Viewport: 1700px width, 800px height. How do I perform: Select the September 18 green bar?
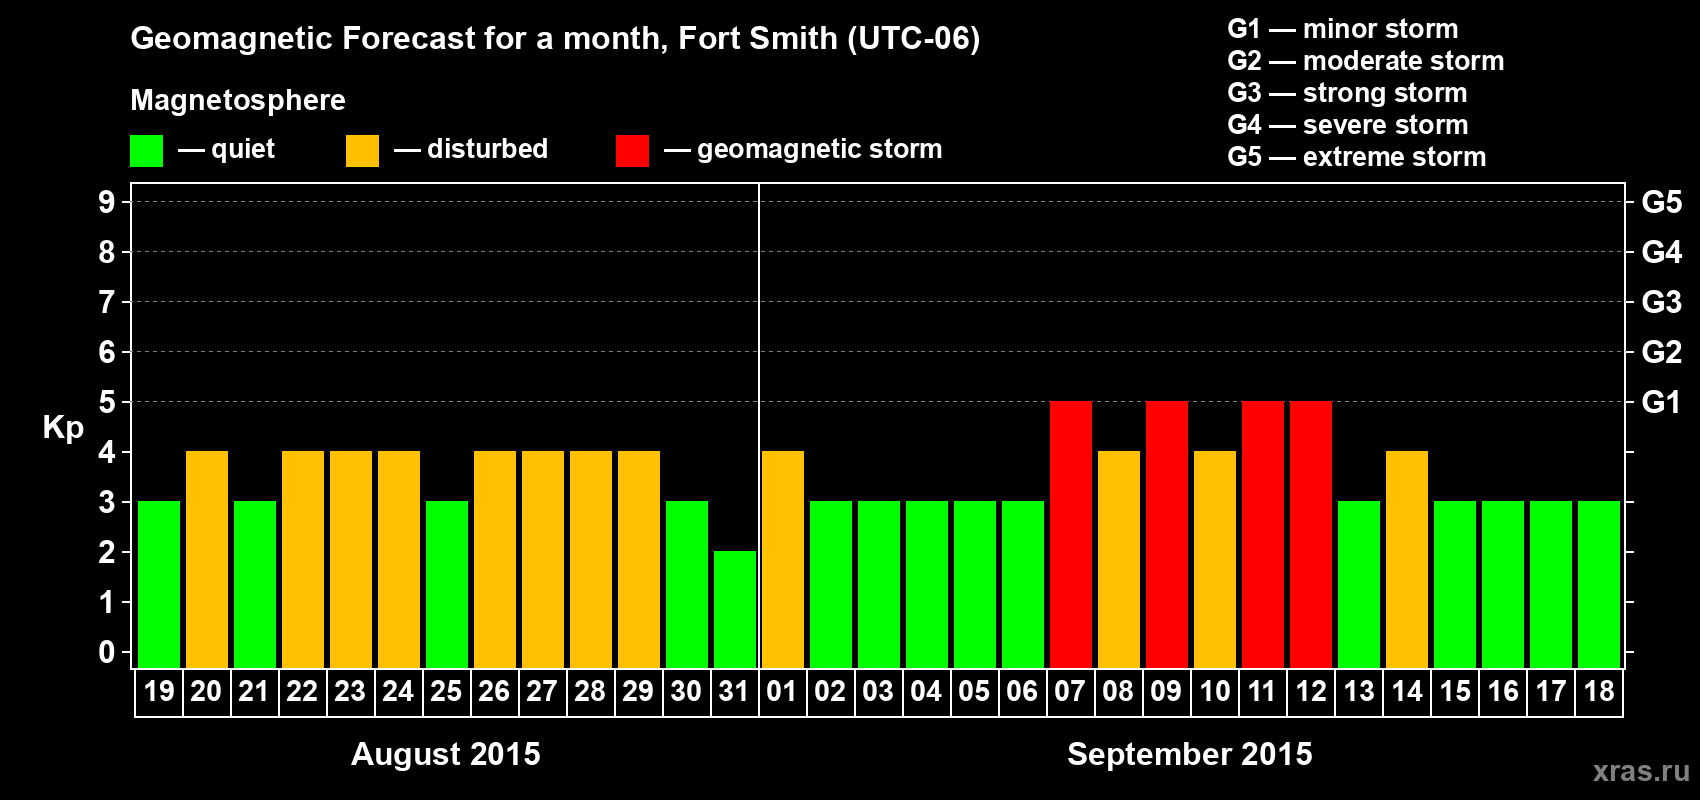point(1599,584)
